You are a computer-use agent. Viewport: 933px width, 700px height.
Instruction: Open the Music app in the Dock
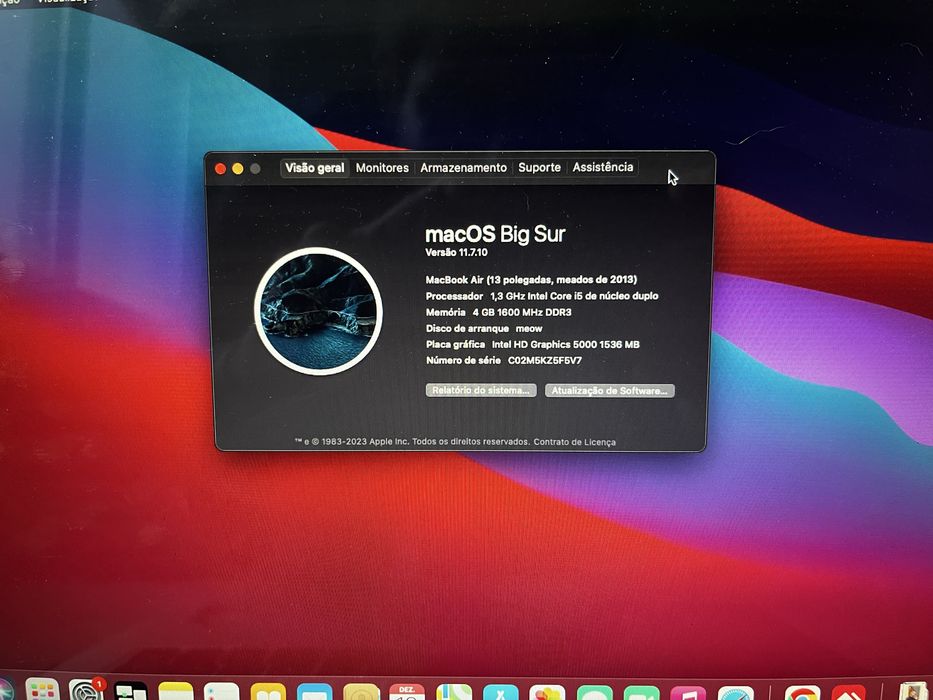pos(688,692)
